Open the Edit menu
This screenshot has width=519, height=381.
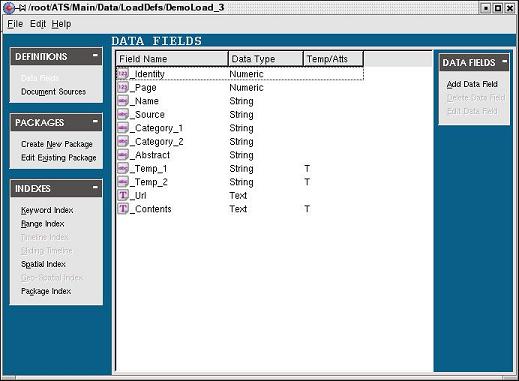[38, 24]
